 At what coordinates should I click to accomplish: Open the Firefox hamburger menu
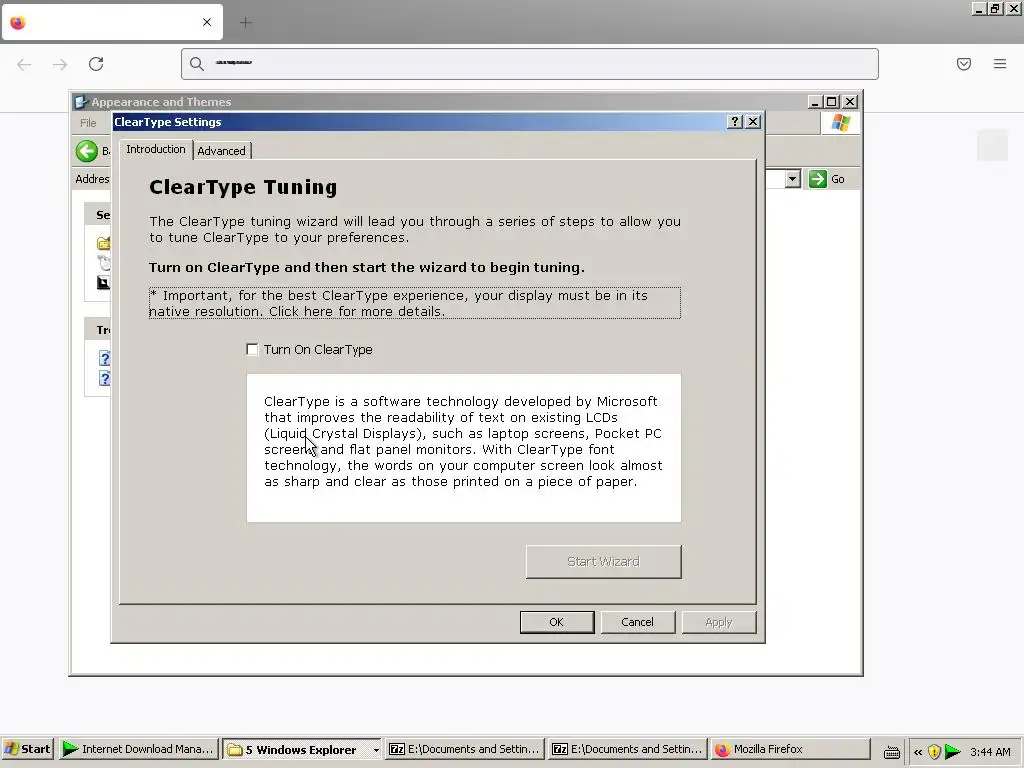point(1000,64)
